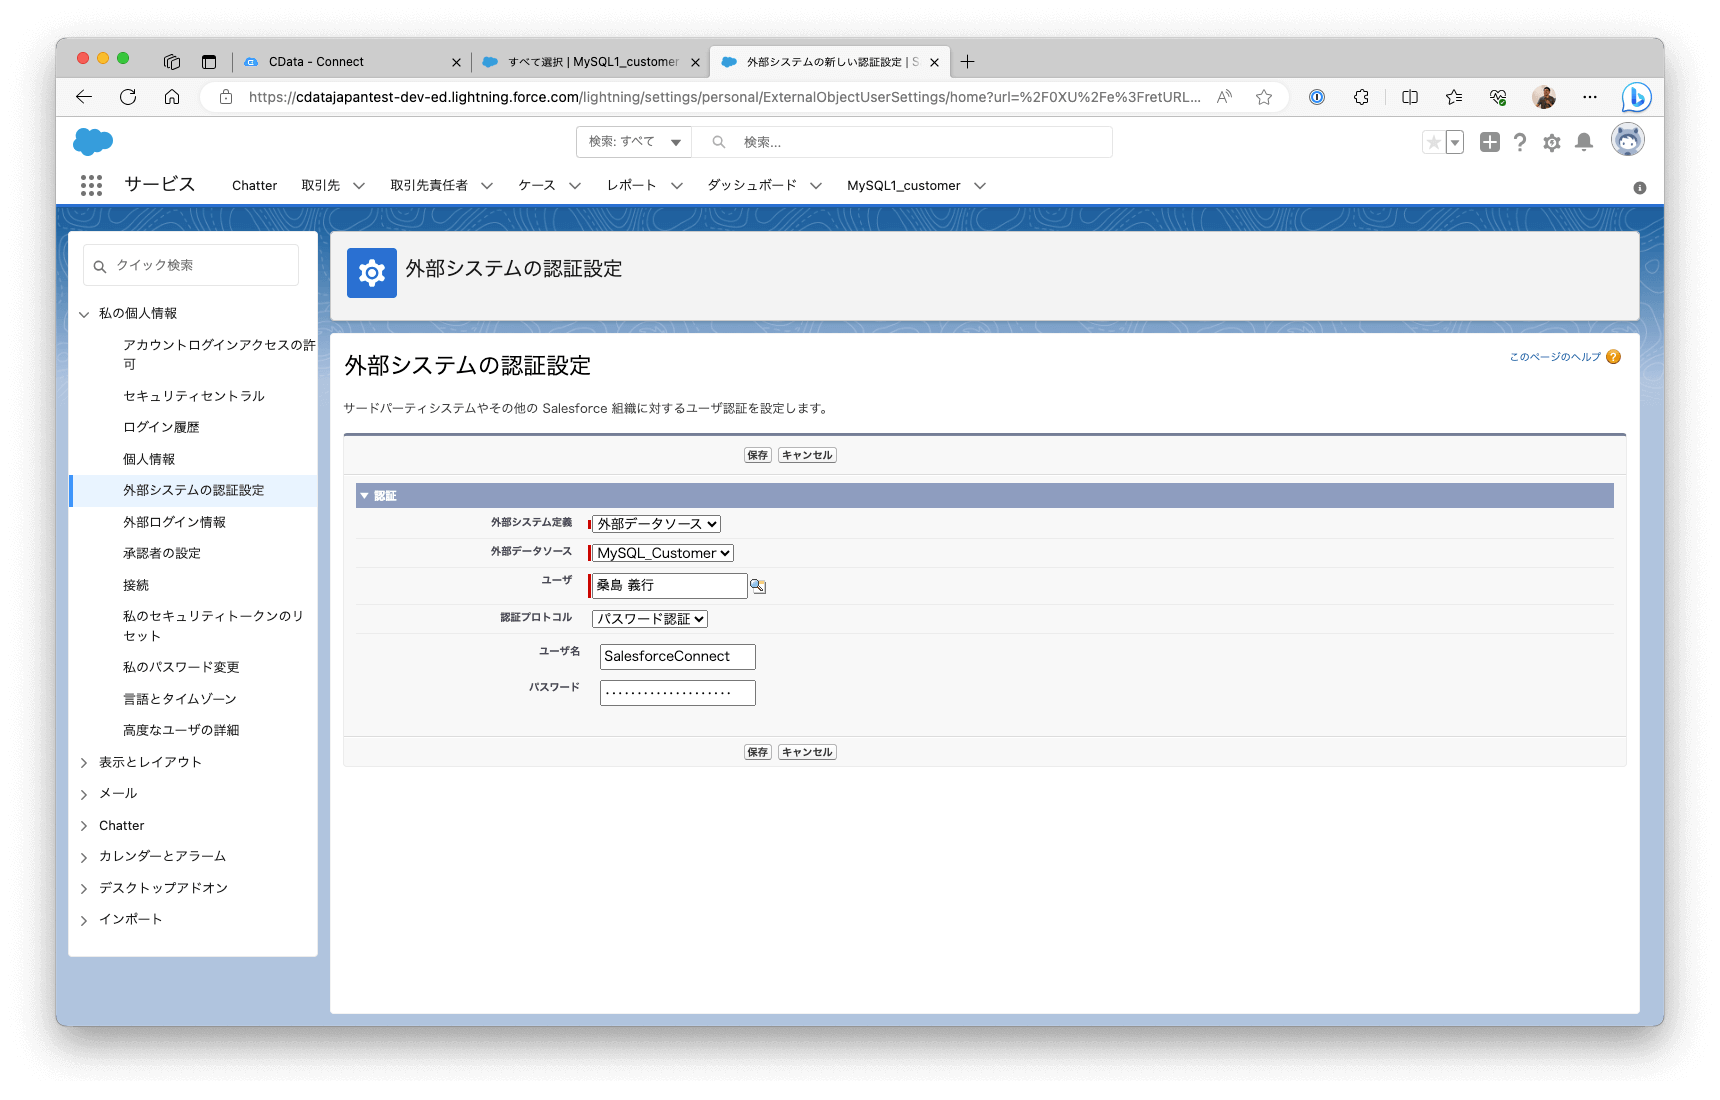Open the browser favorites list icon
This screenshot has height=1100, width=1720.
click(1454, 97)
